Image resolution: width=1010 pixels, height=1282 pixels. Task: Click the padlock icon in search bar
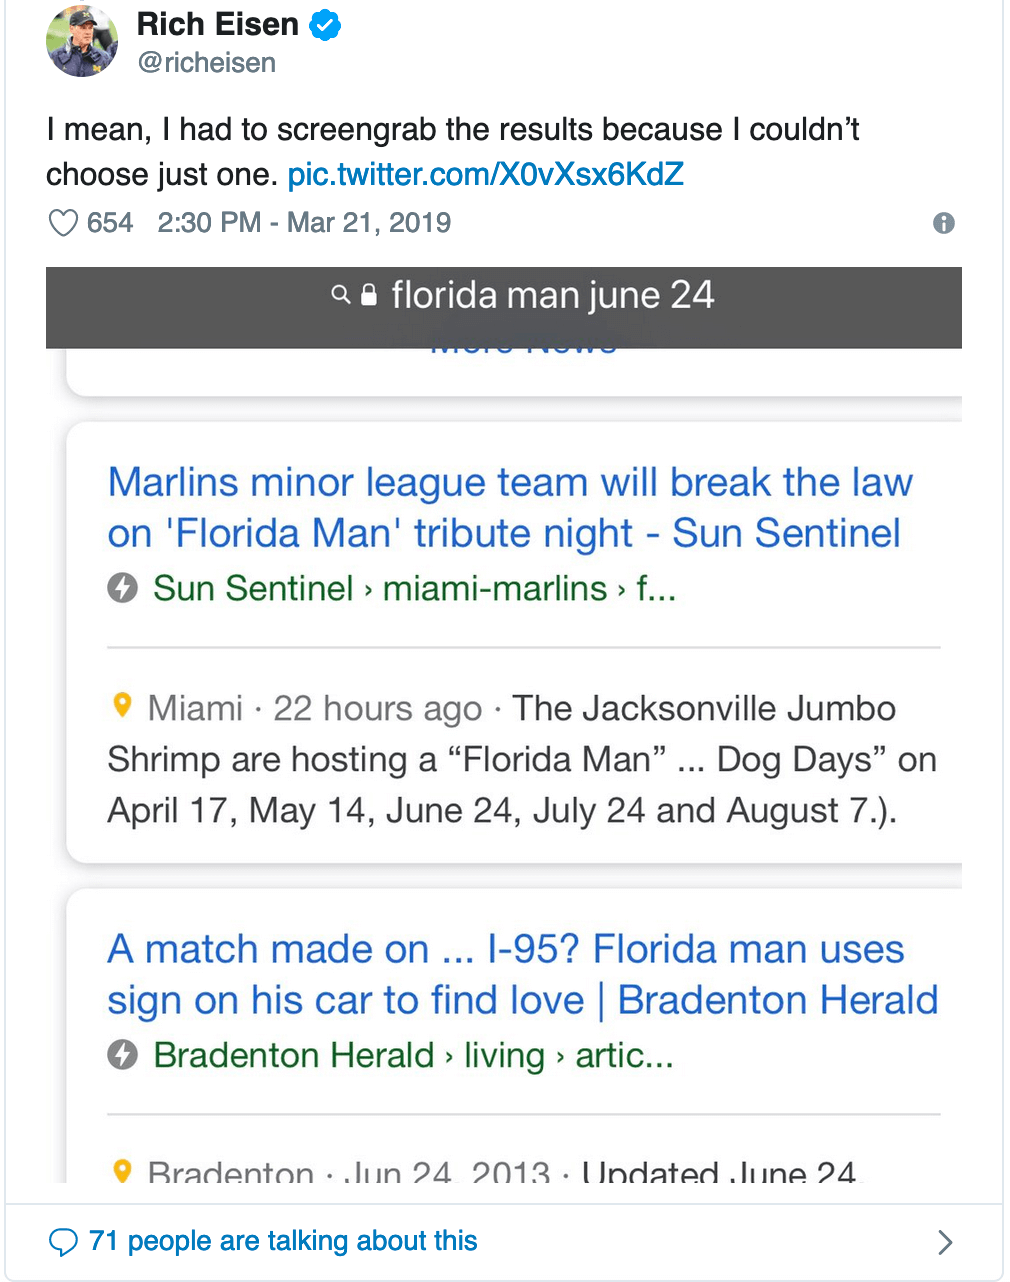point(369,295)
